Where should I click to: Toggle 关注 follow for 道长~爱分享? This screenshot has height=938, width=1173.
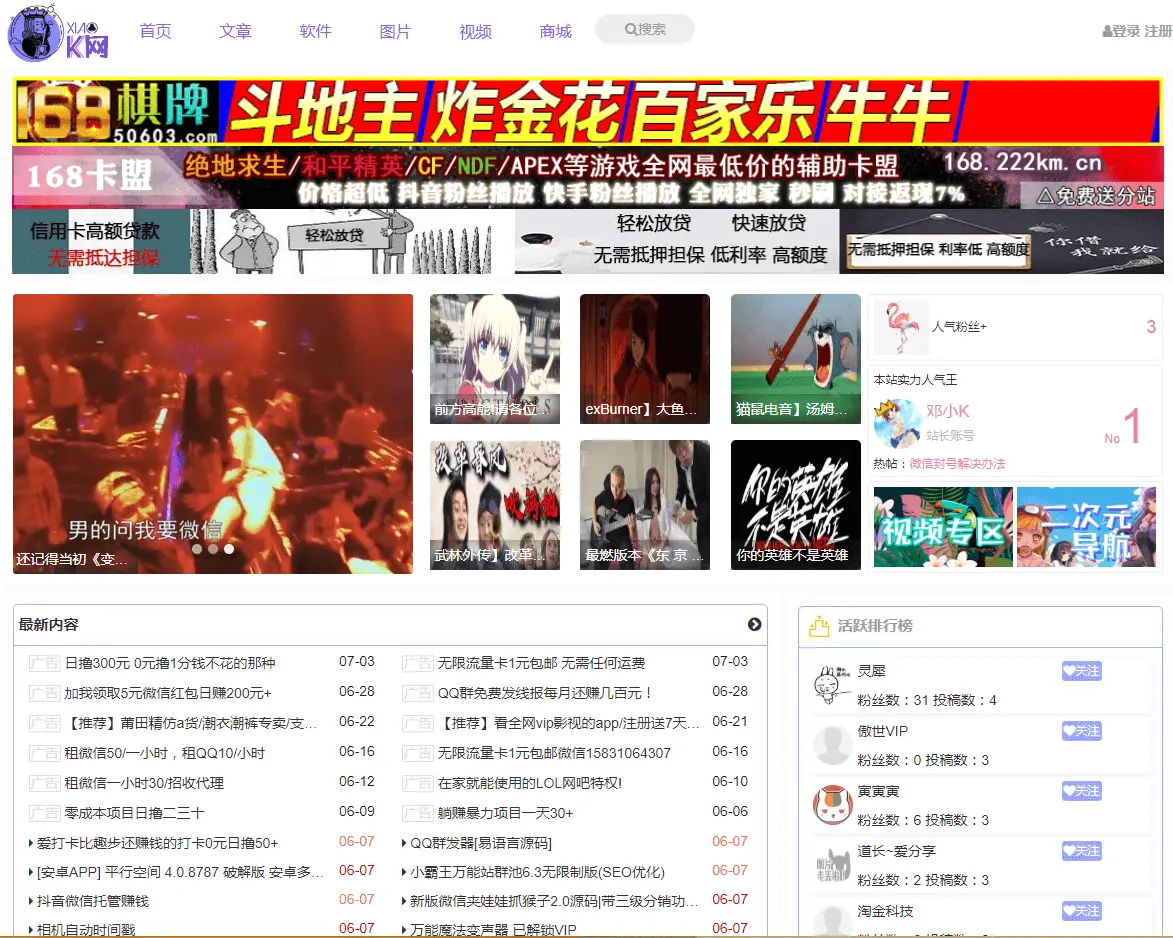pyautogui.click(x=1082, y=850)
